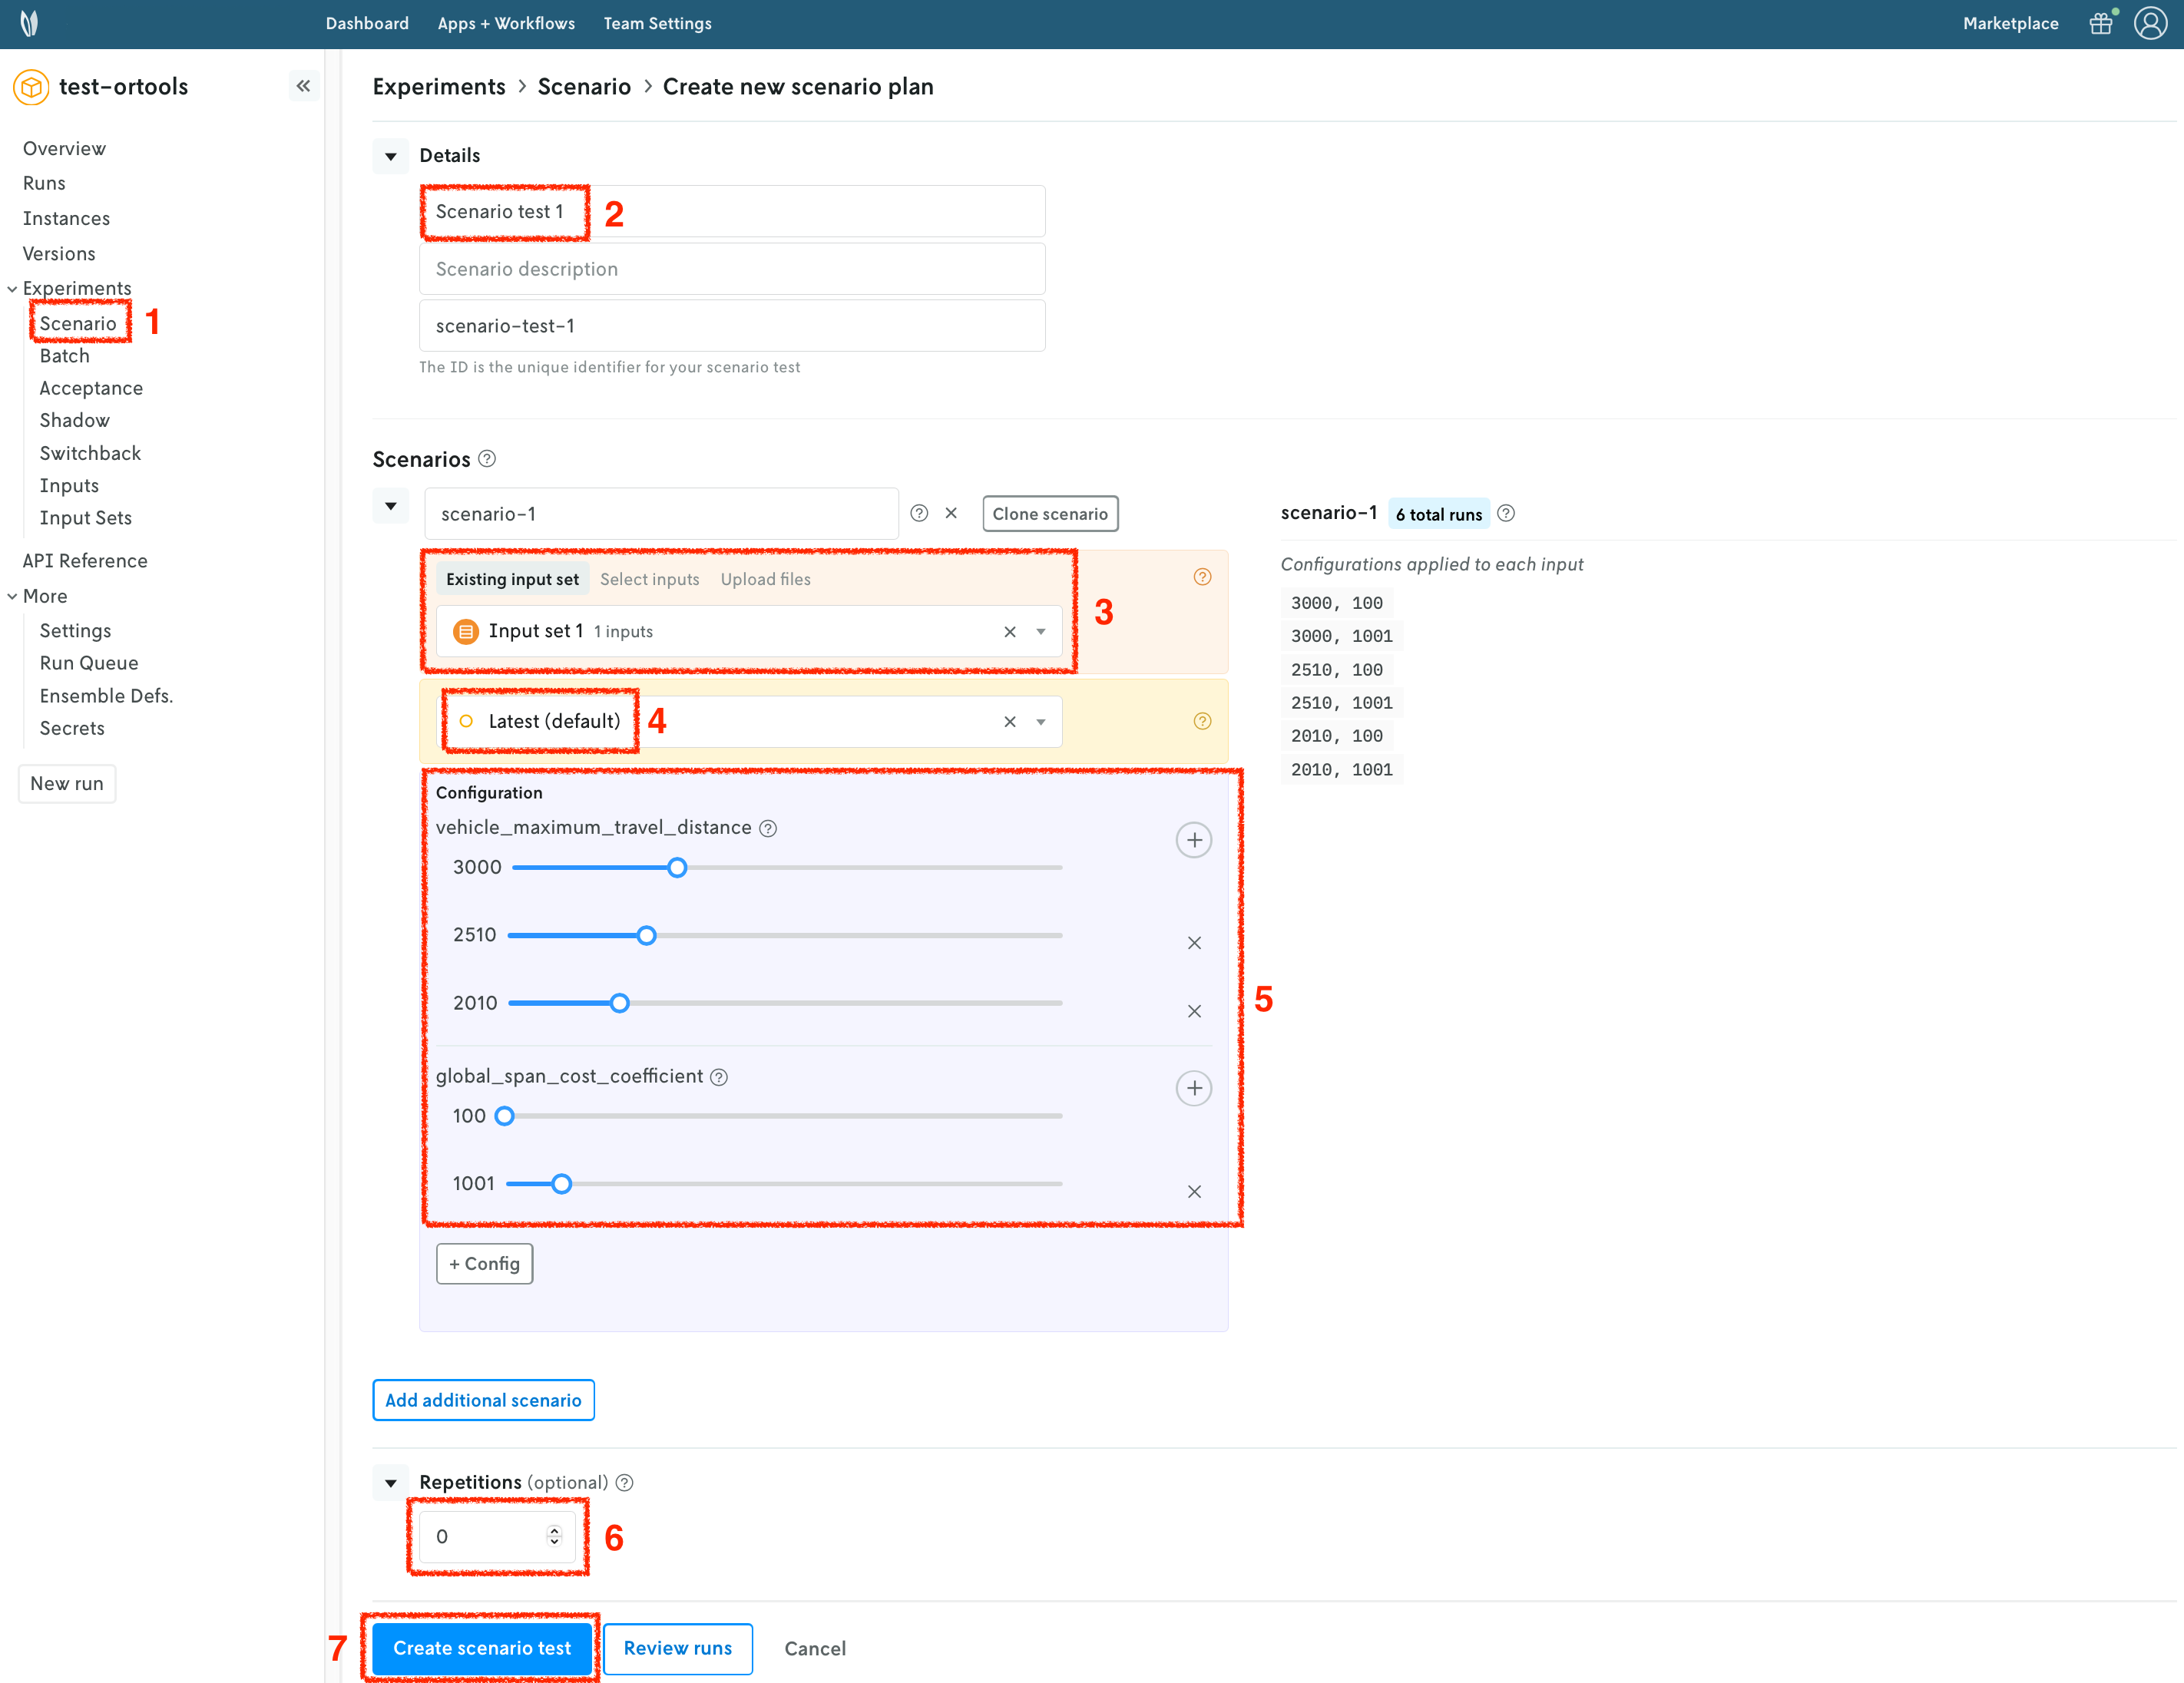Add value to vehicle_maximum_travel_distance with plus icon
The height and width of the screenshot is (1683, 2184).
tap(1193, 840)
